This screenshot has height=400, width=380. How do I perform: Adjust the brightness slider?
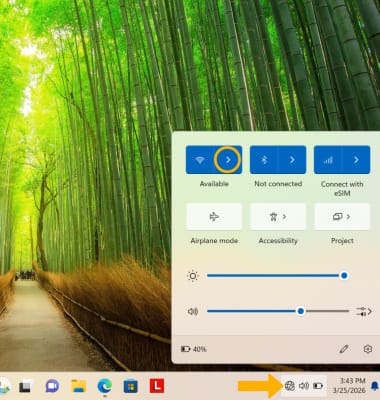(276, 276)
